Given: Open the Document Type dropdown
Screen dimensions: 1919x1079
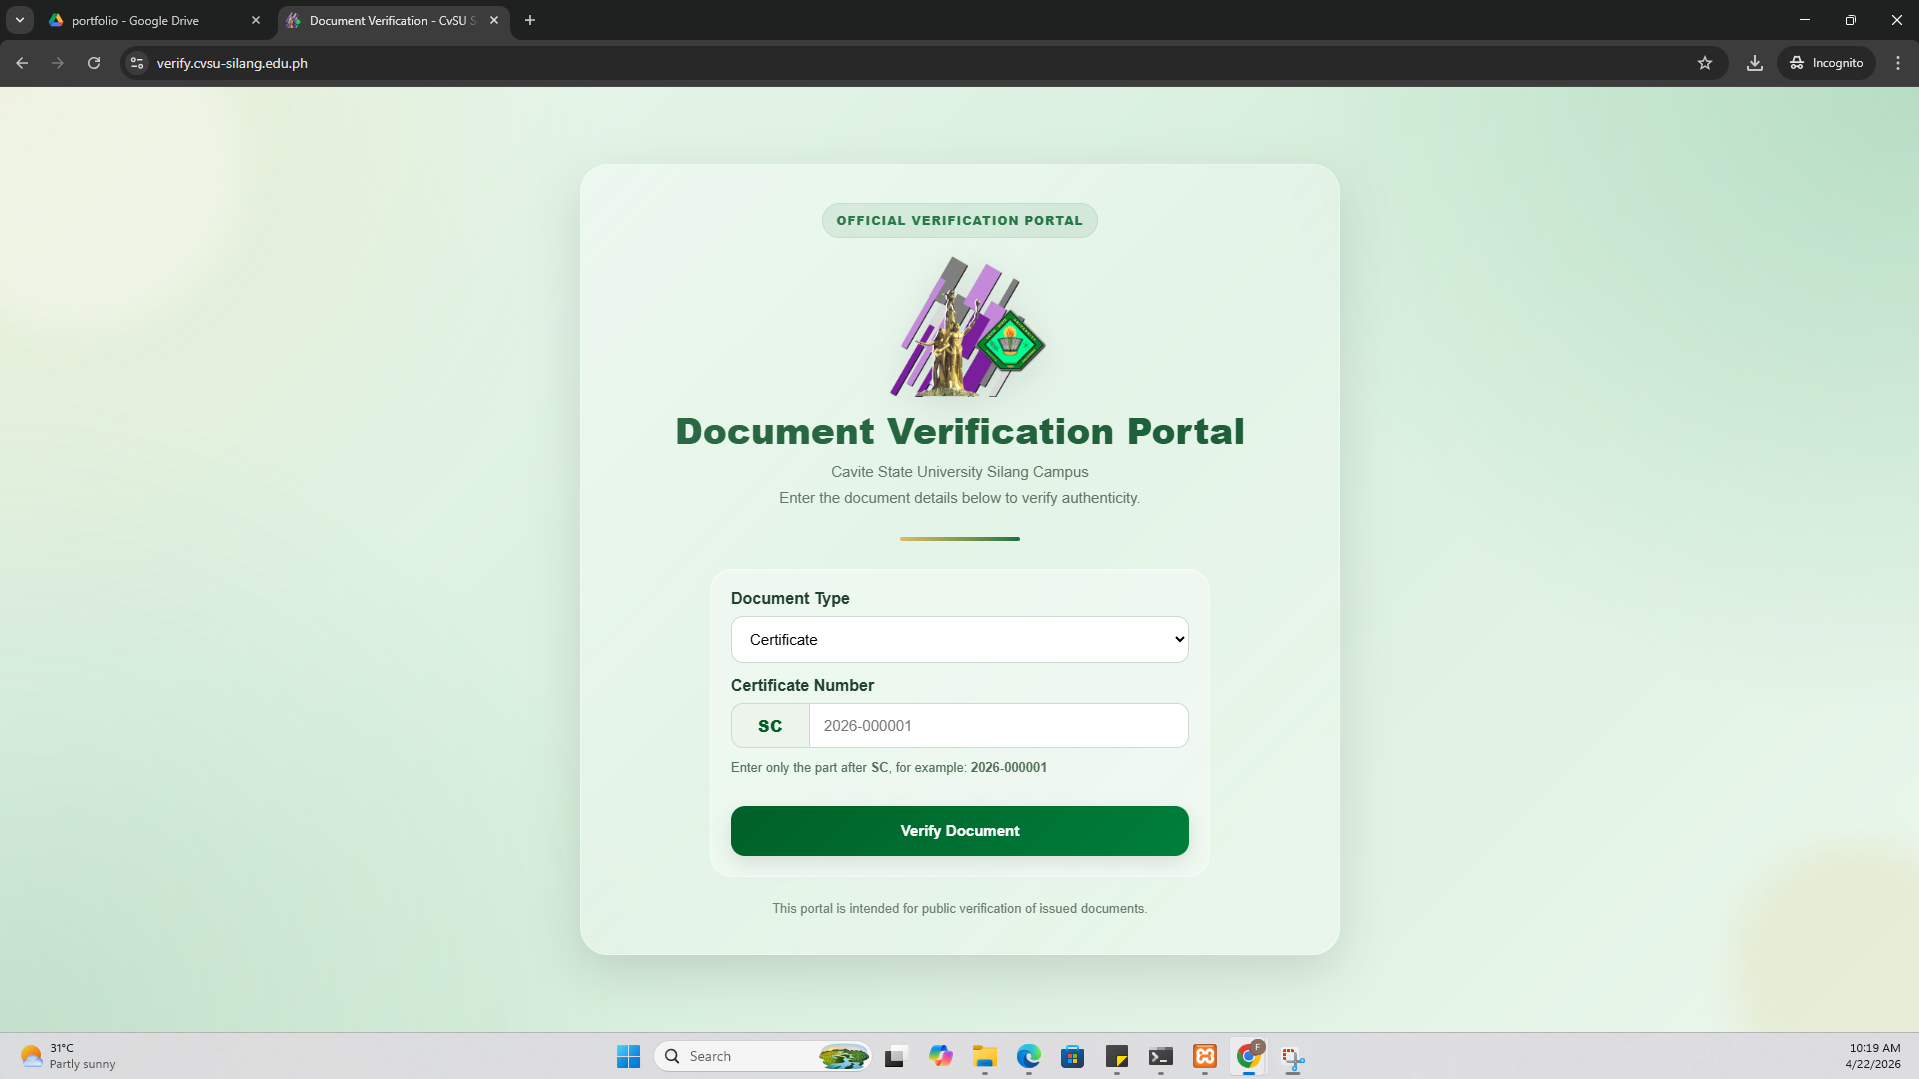Looking at the screenshot, I should 959,640.
